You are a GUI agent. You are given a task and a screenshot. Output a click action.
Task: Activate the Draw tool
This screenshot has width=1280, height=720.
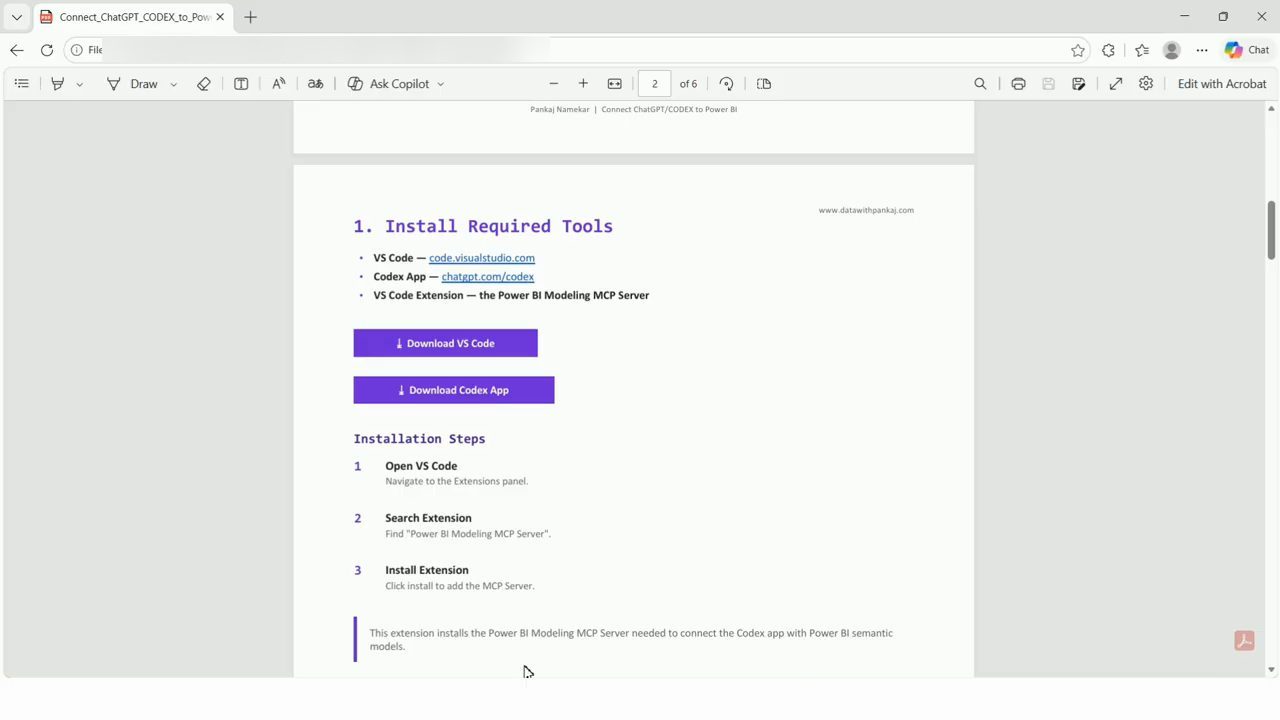(132, 84)
